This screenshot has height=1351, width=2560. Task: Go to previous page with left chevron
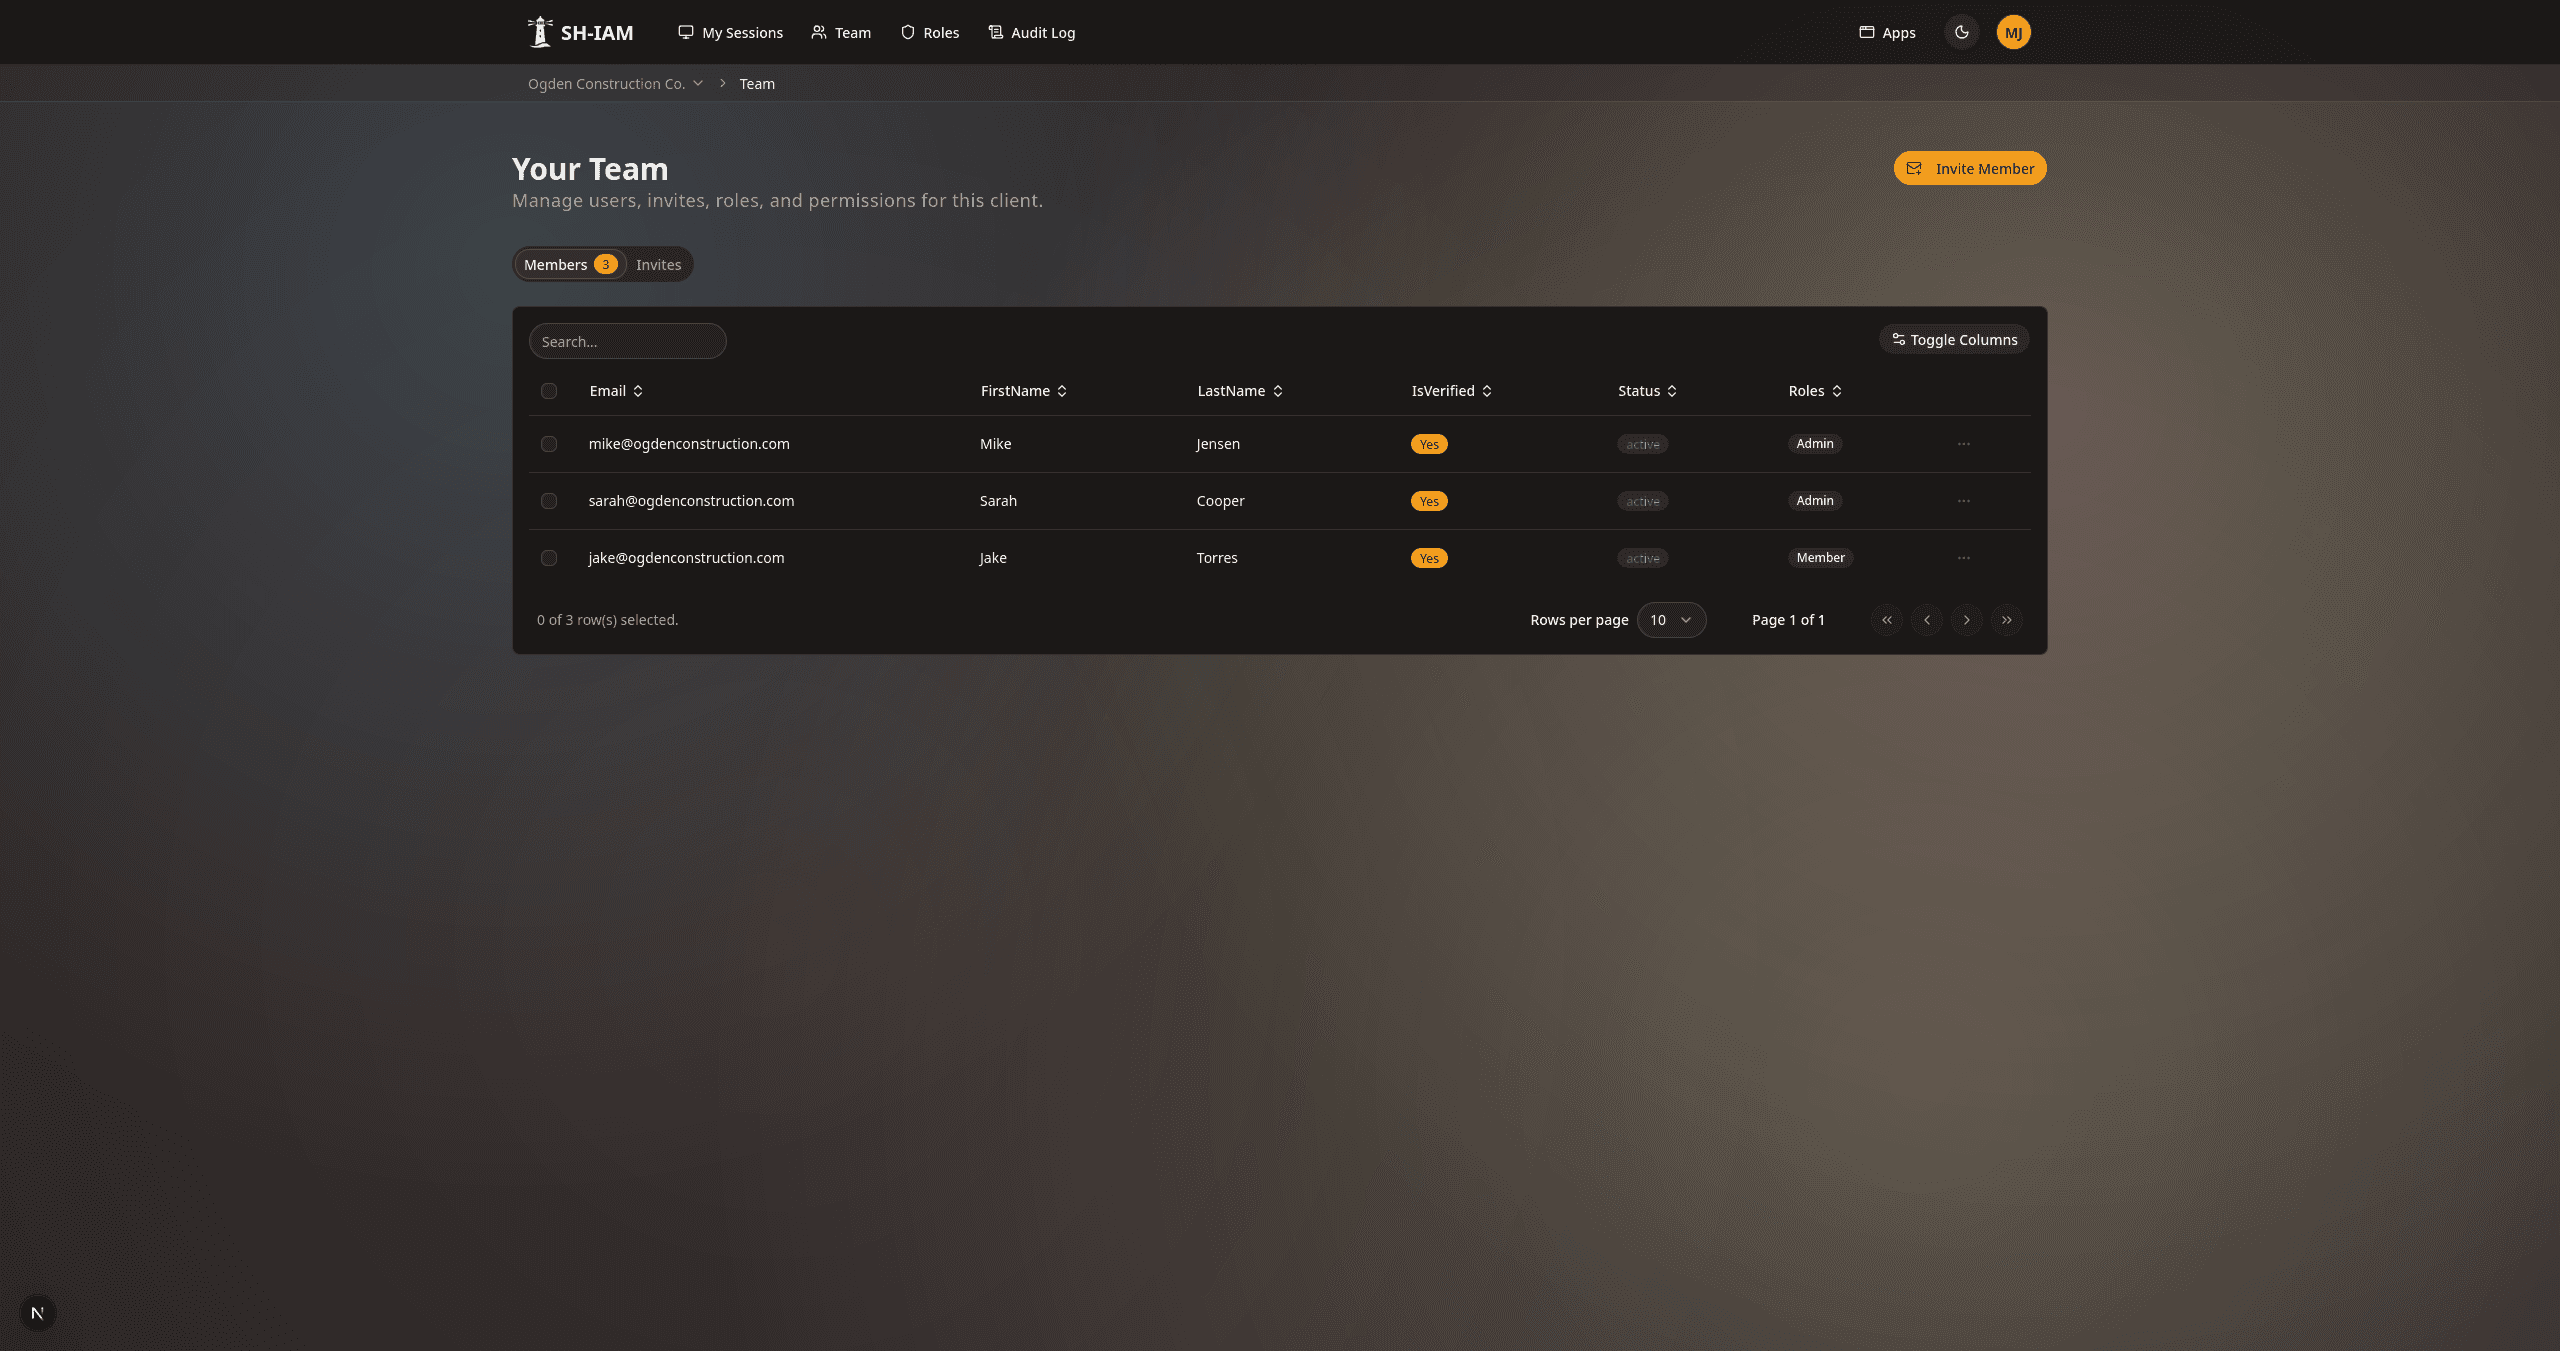point(1927,620)
